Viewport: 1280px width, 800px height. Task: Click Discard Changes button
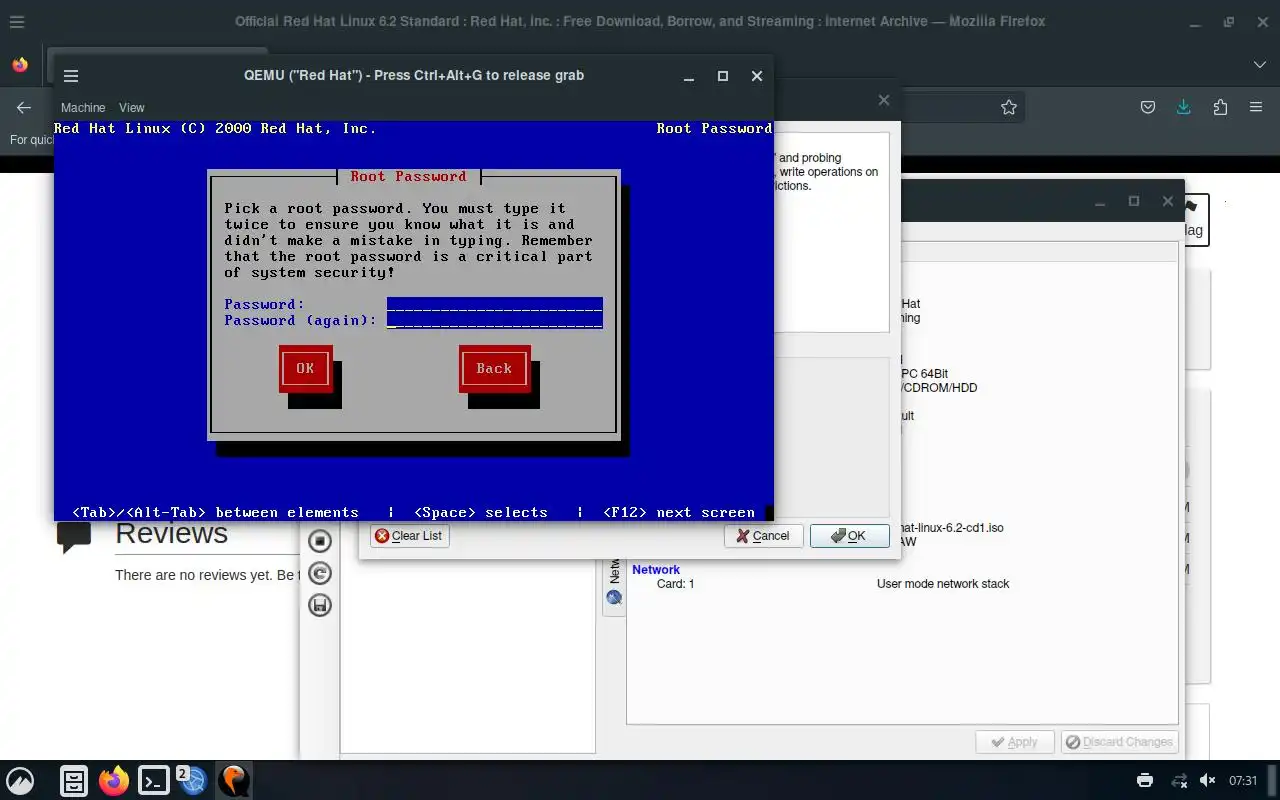(1119, 742)
